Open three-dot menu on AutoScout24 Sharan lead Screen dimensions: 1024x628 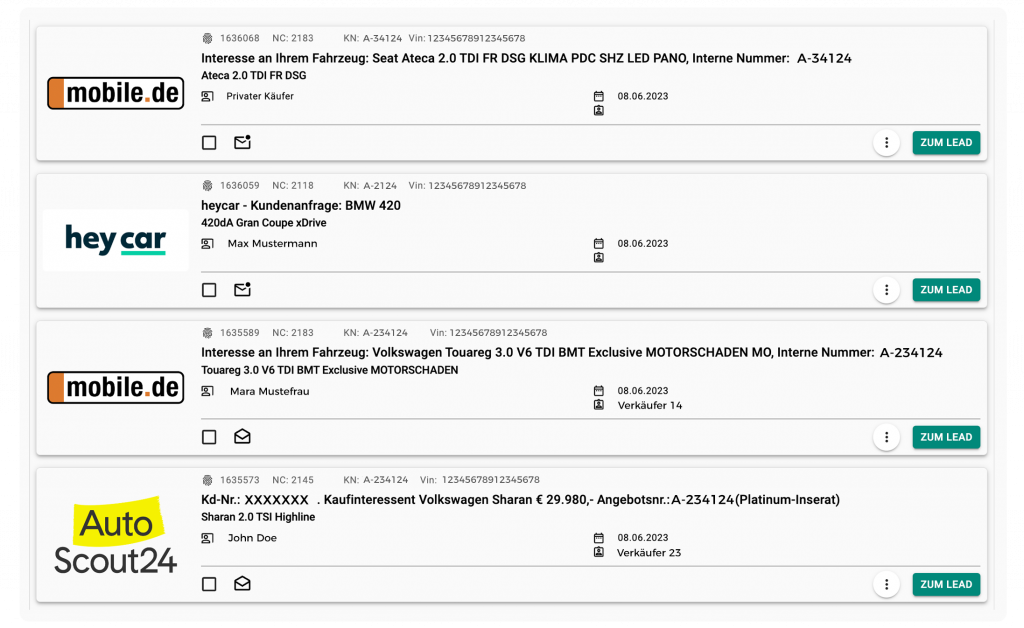[886, 584]
